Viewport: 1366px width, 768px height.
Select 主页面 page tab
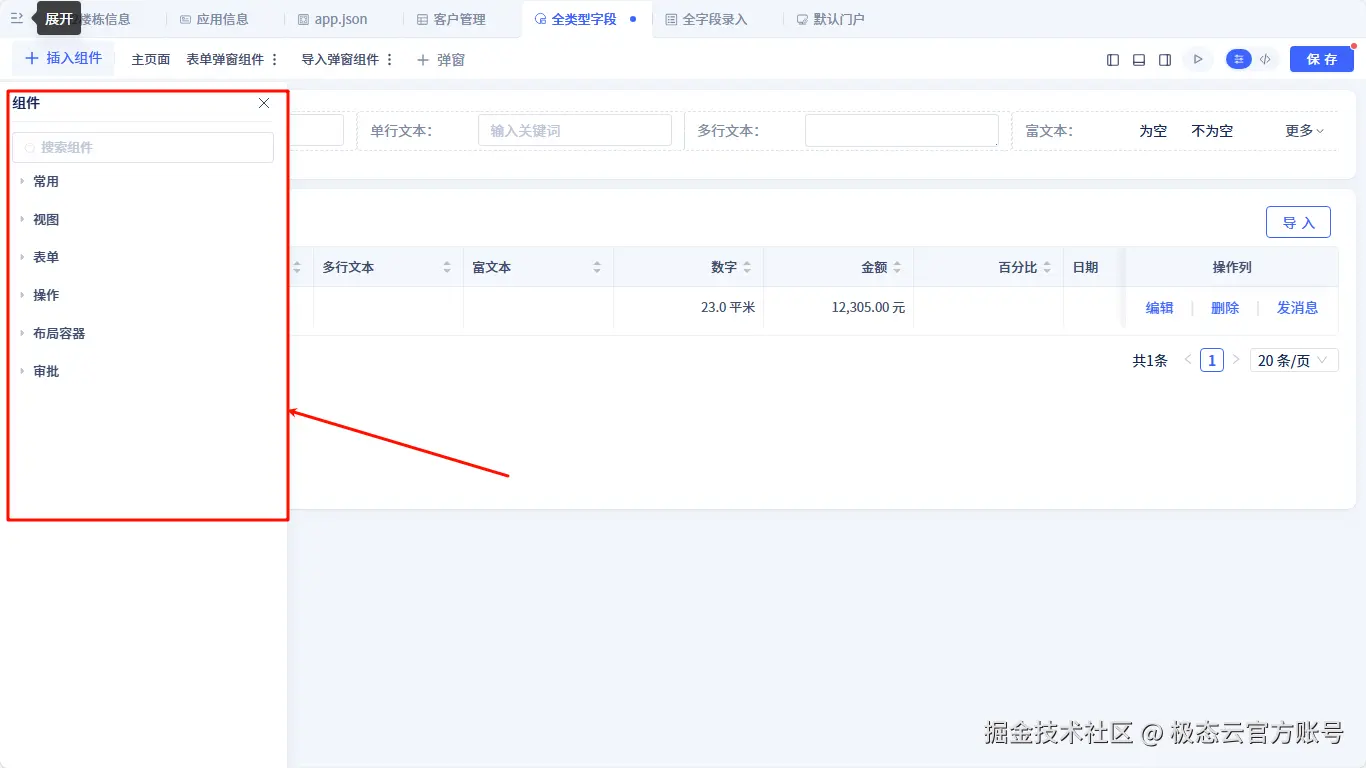coord(151,60)
